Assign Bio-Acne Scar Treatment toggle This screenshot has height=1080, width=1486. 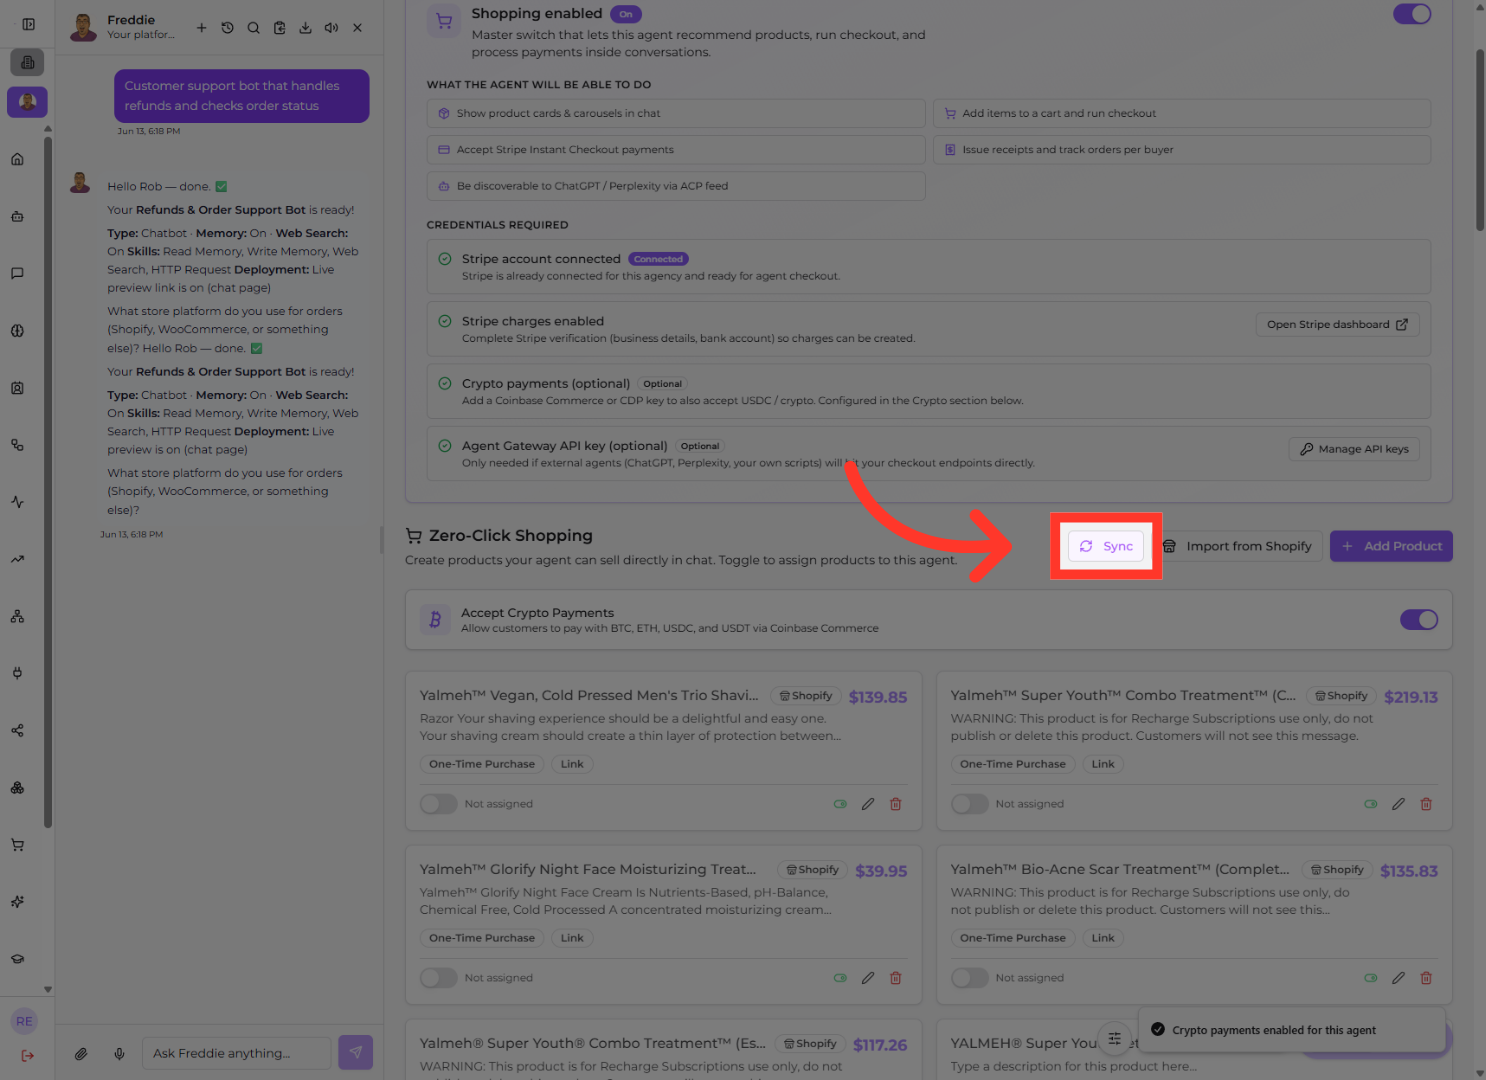point(969,978)
